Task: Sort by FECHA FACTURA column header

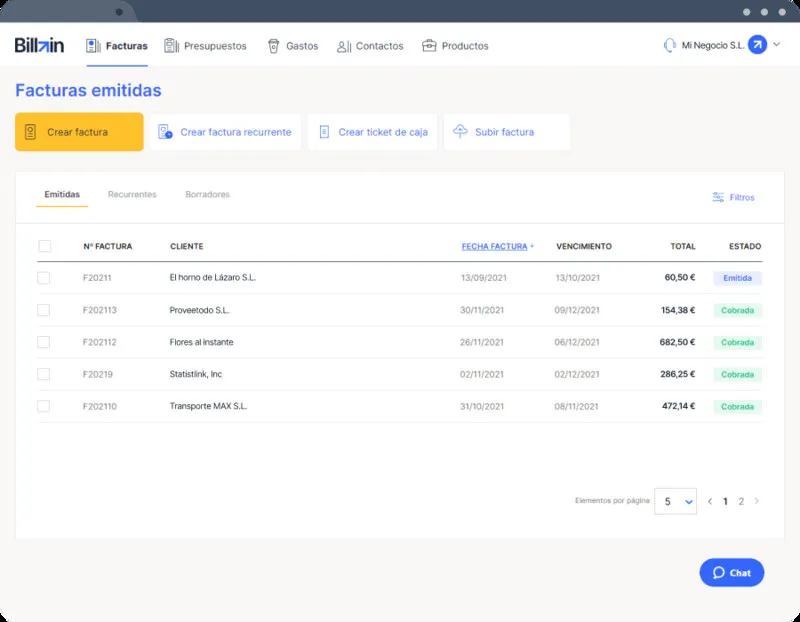Action: coord(497,246)
